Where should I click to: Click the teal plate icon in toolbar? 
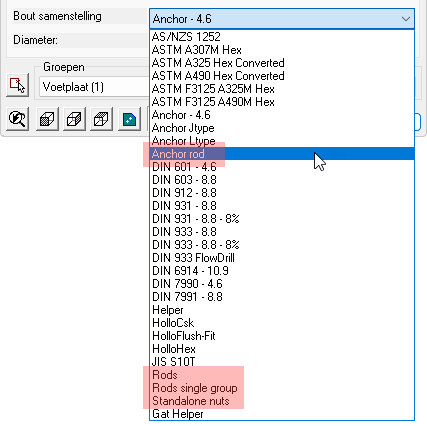(x=129, y=119)
